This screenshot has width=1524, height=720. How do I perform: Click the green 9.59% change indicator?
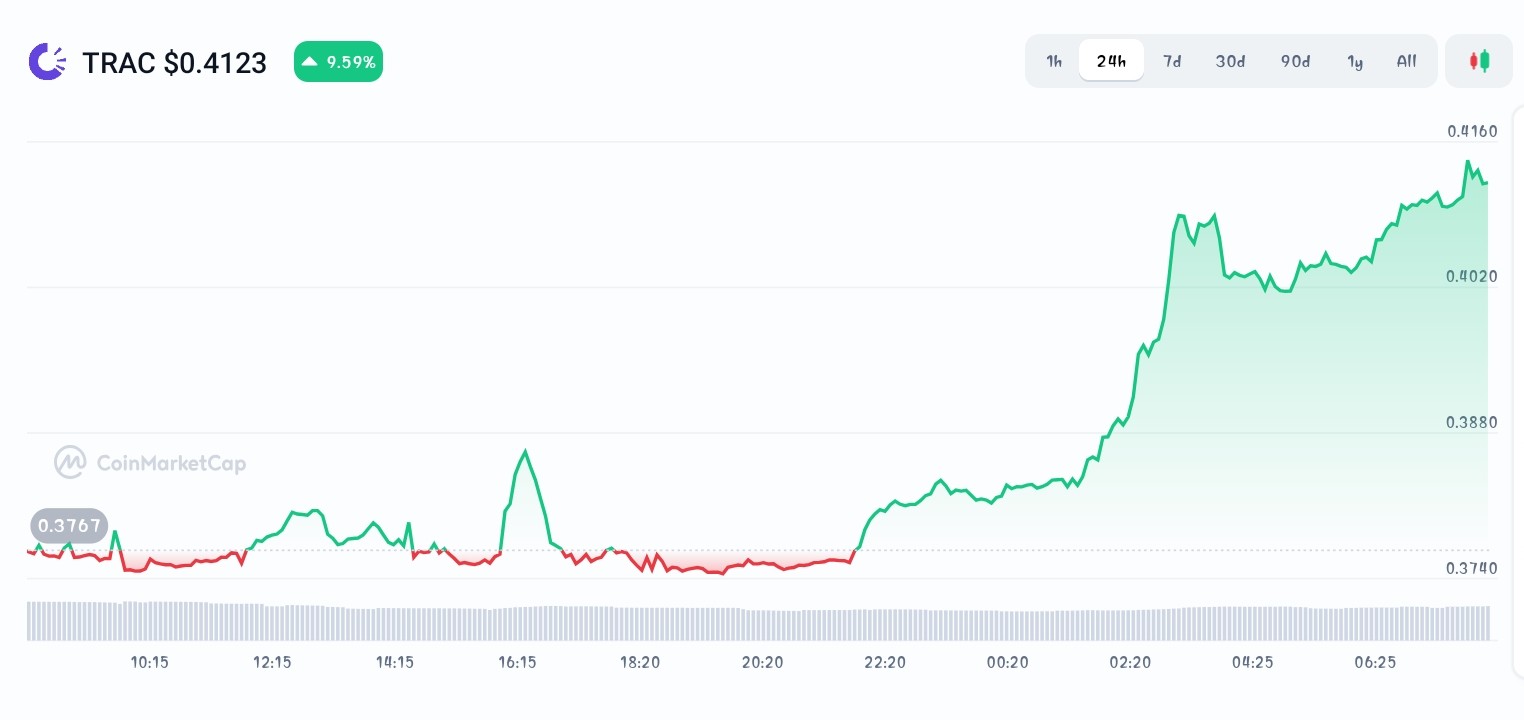[x=338, y=61]
